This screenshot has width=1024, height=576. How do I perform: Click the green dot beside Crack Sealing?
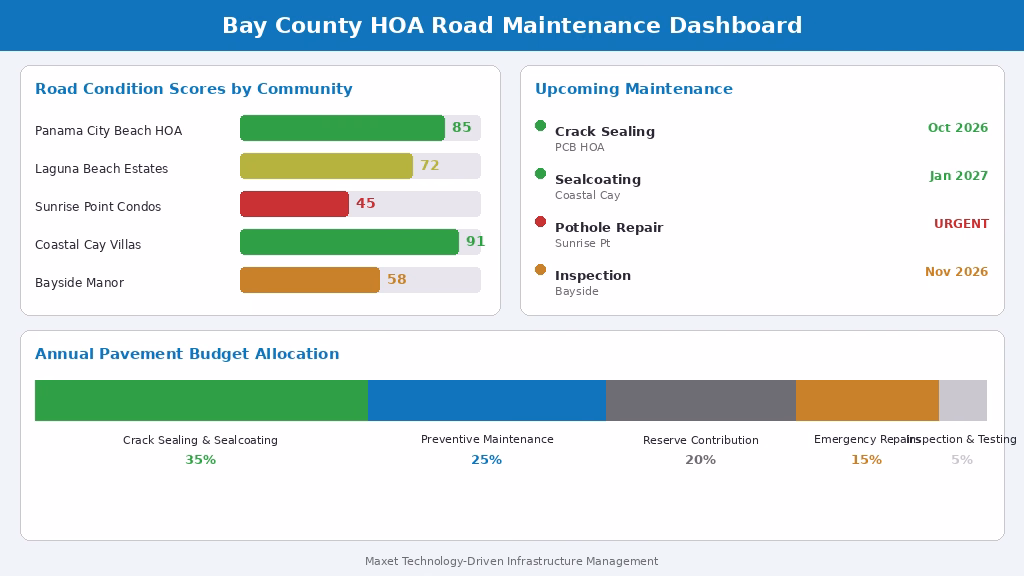(540, 125)
